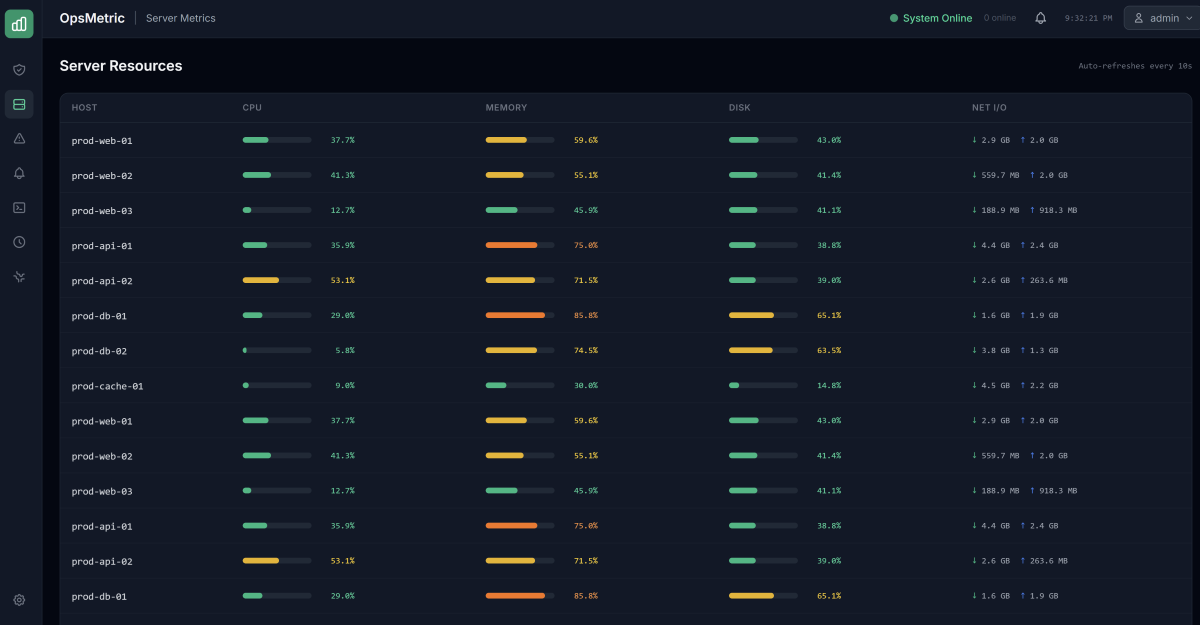Screen dimensions: 1200x625
Task: Open the sidebar notifications bell icon
Action: [19, 173]
